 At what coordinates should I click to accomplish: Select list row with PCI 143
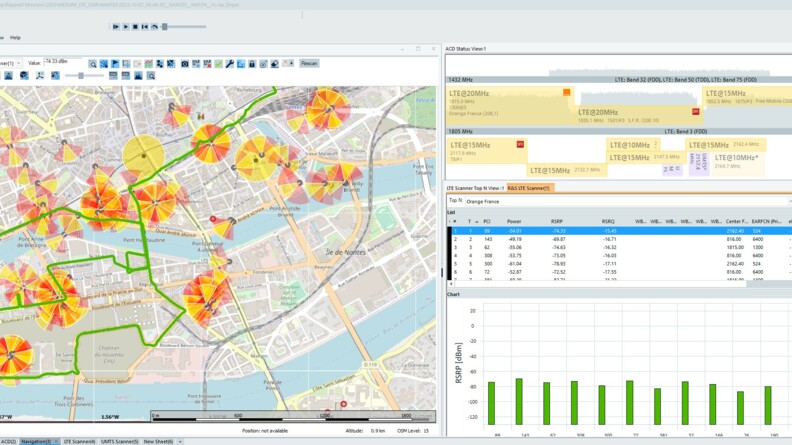click(621, 239)
